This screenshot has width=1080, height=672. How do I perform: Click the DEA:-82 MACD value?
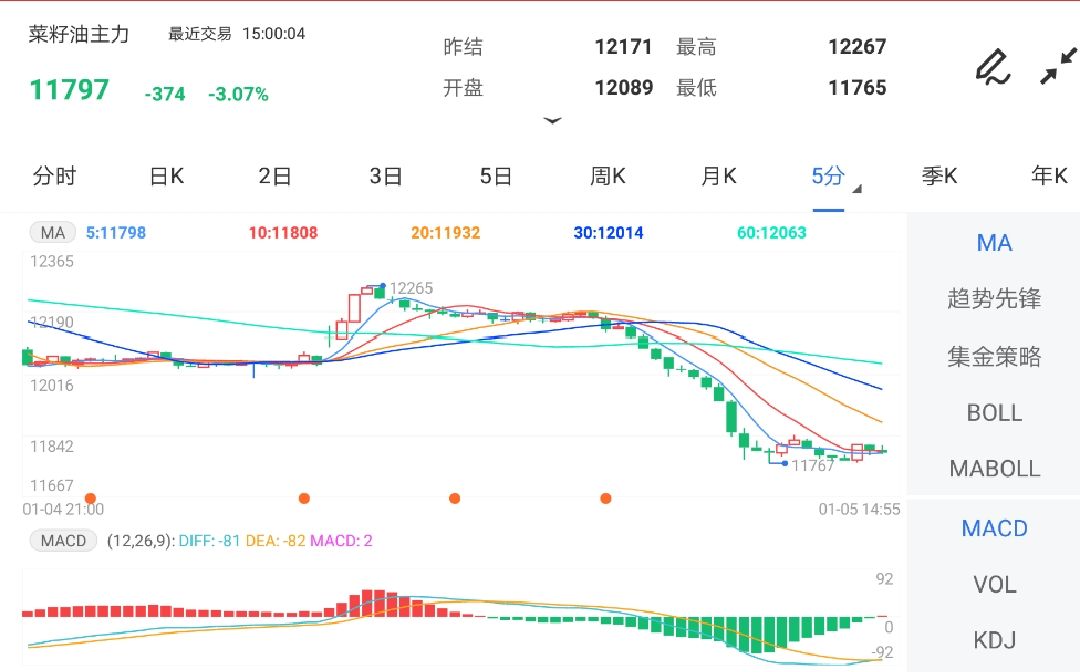pos(276,540)
